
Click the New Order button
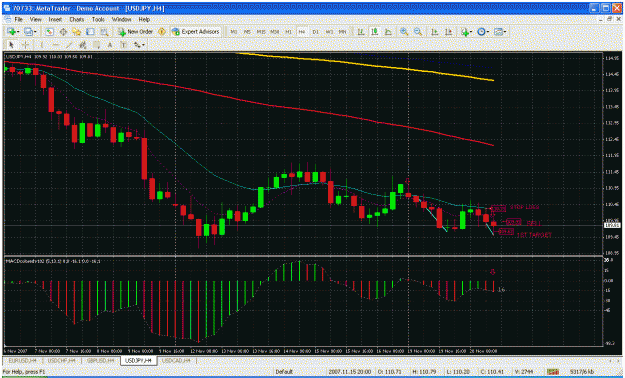tap(136, 32)
